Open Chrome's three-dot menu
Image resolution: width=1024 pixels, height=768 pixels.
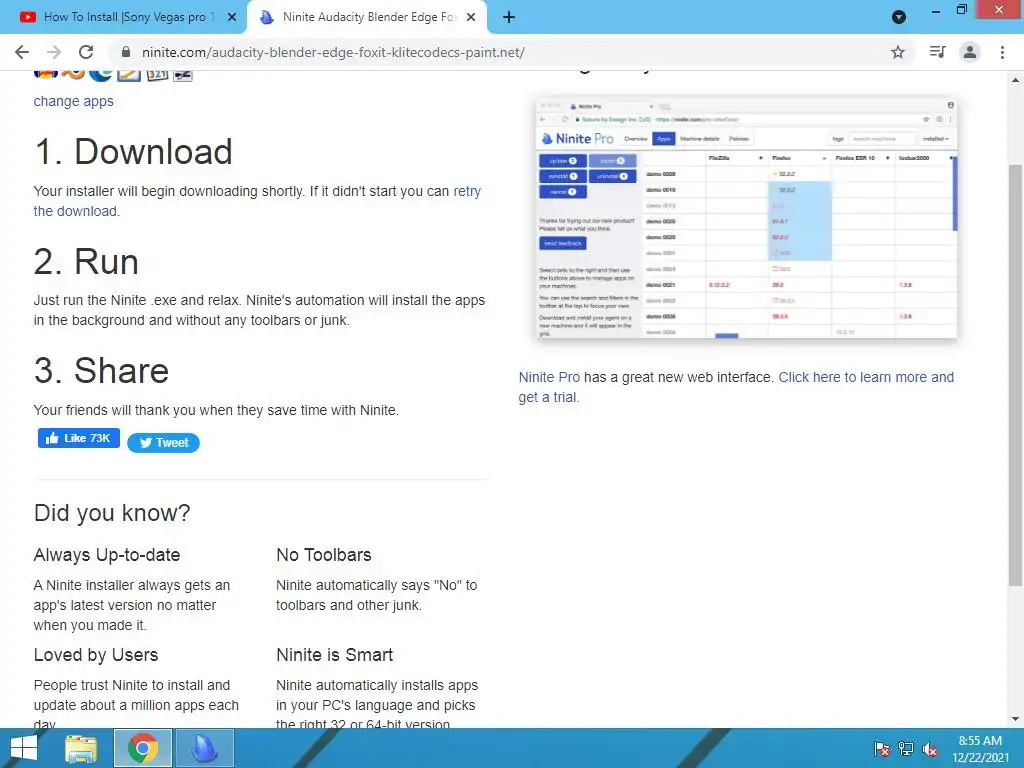coord(1002,52)
